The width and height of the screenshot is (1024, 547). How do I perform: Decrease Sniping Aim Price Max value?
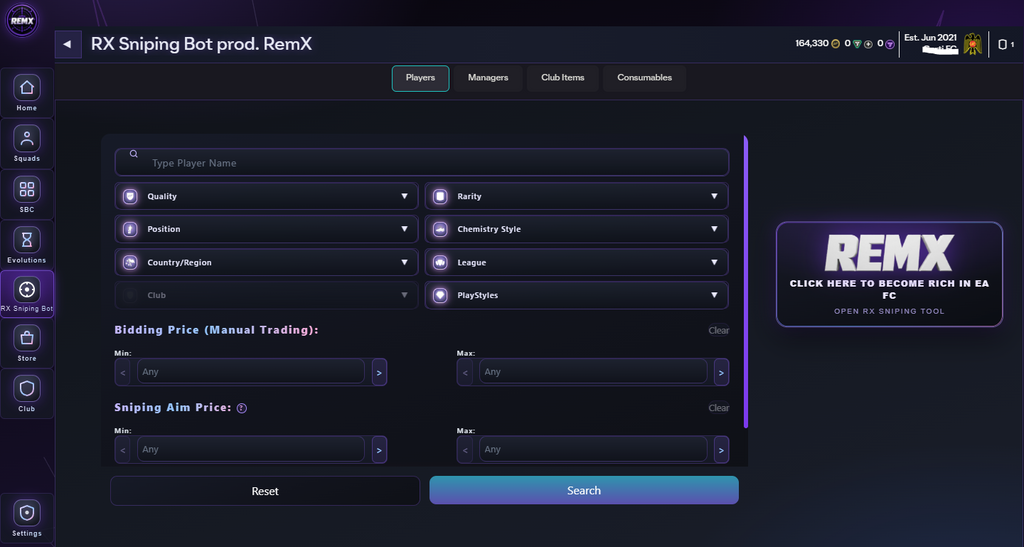pyautogui.click(x=465, y=450)
